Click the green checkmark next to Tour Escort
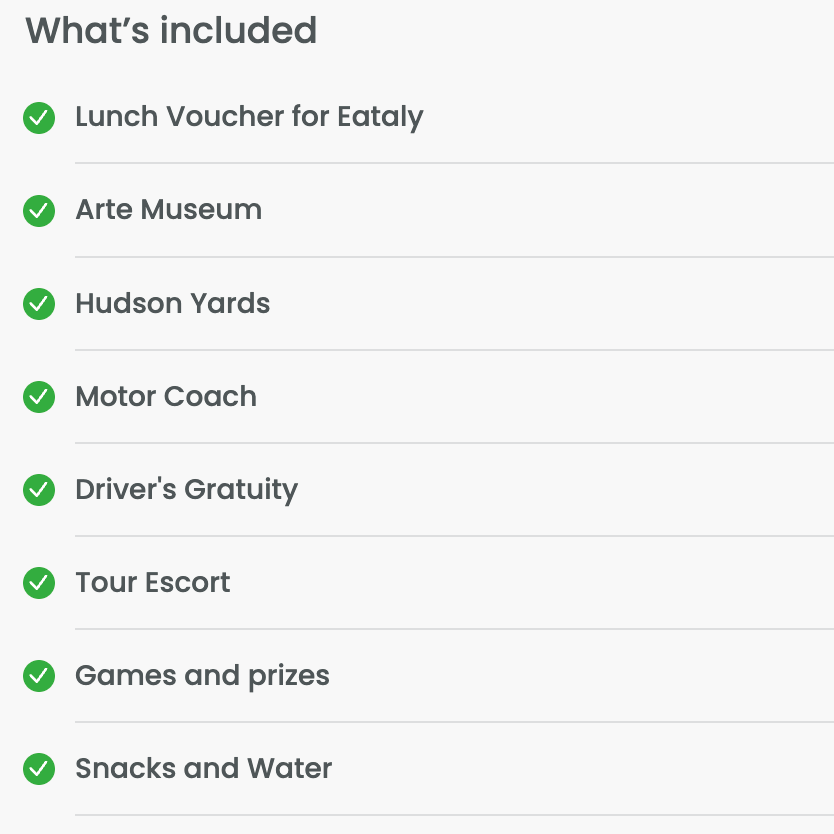The height and width of the screenshot is (834, 834). point(39,583)
